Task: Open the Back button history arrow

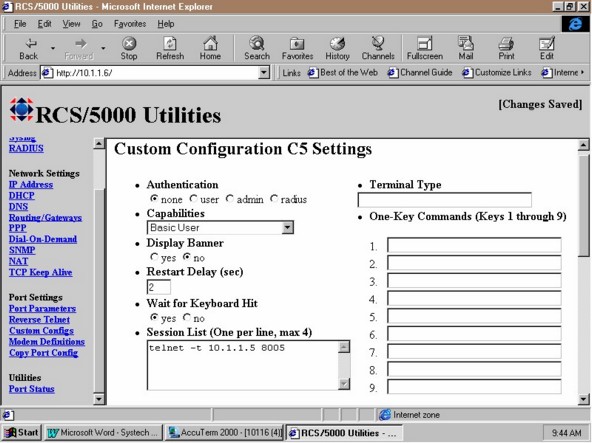Action: 53,48
